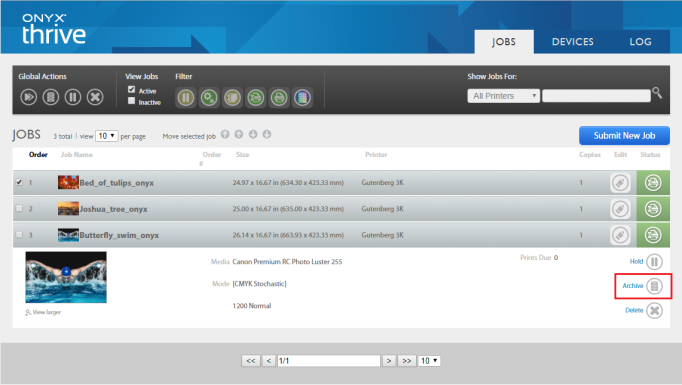The width and height of the screenshot is (682, 385).
Task: Click the Archive link for selected job
Action: click(x=633, y=286)
